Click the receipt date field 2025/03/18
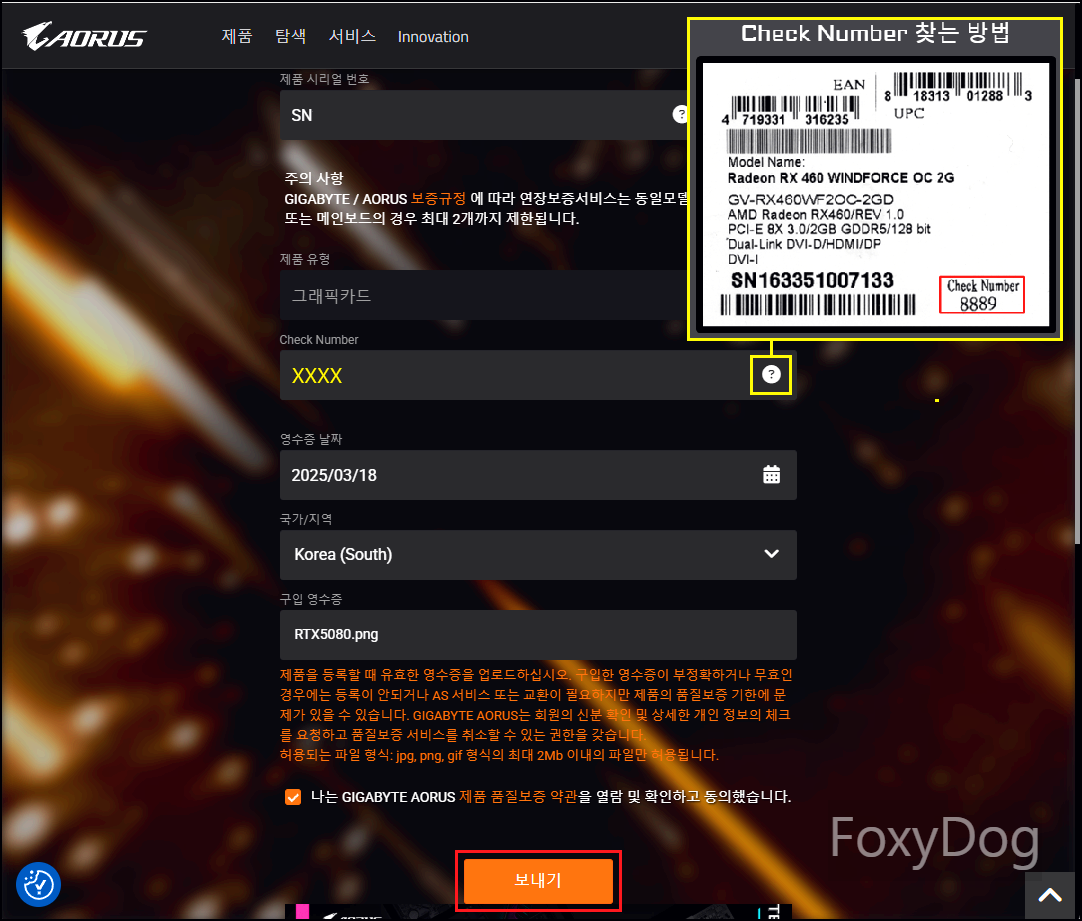Viewport: 1082px width, 921px height. pyautogui.click(x=538, y=475)
